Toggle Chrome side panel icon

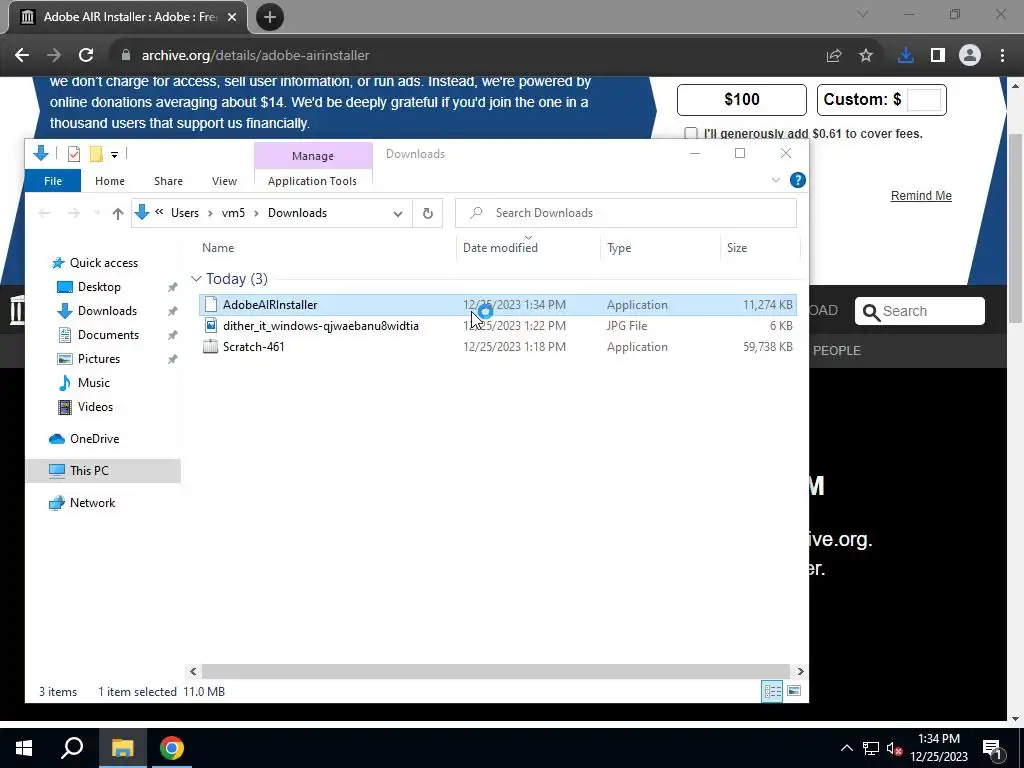[938, 56]
